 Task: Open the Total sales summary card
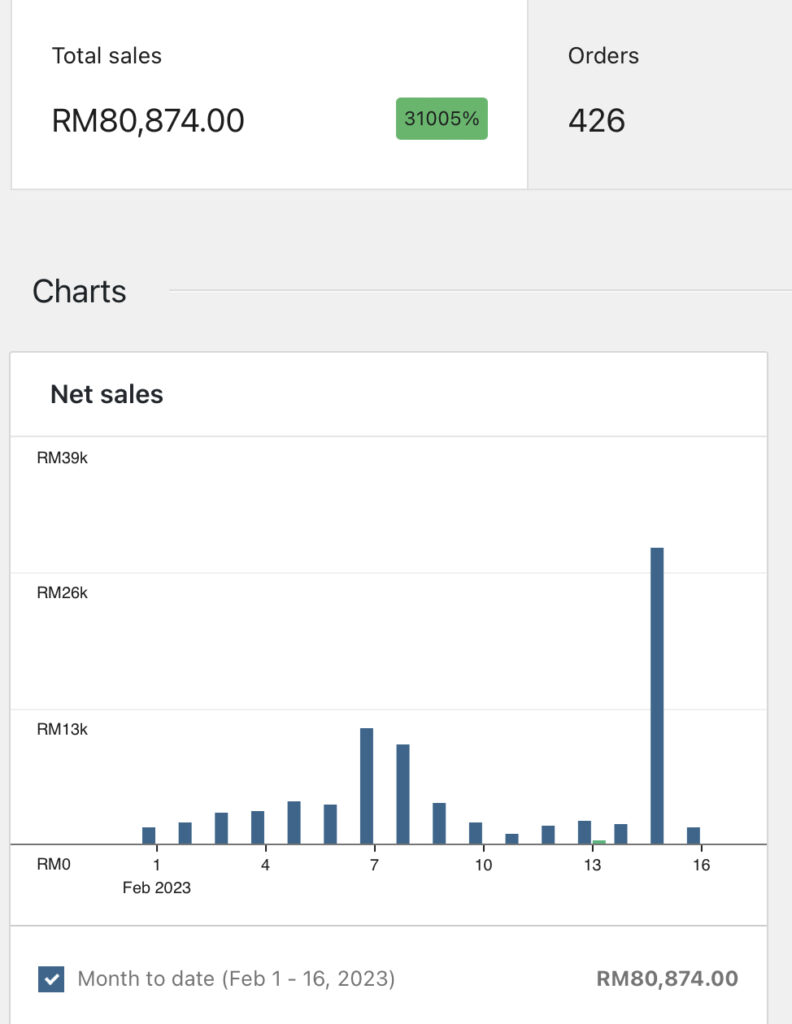(x=269, y=94)
